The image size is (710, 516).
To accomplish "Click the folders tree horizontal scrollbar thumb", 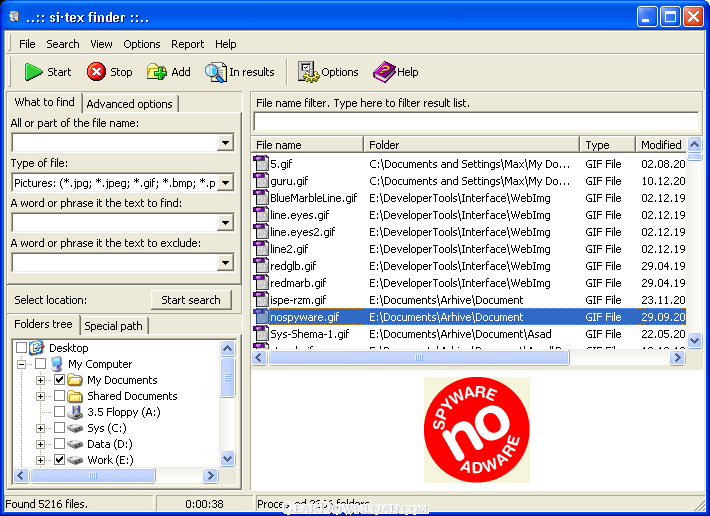I will coord(93,475).
